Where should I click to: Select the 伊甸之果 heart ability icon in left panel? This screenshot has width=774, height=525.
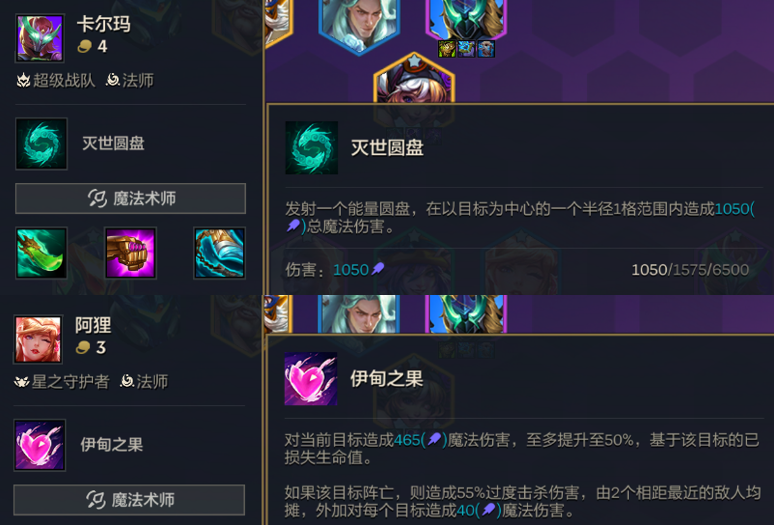click(x=39, y=445)
